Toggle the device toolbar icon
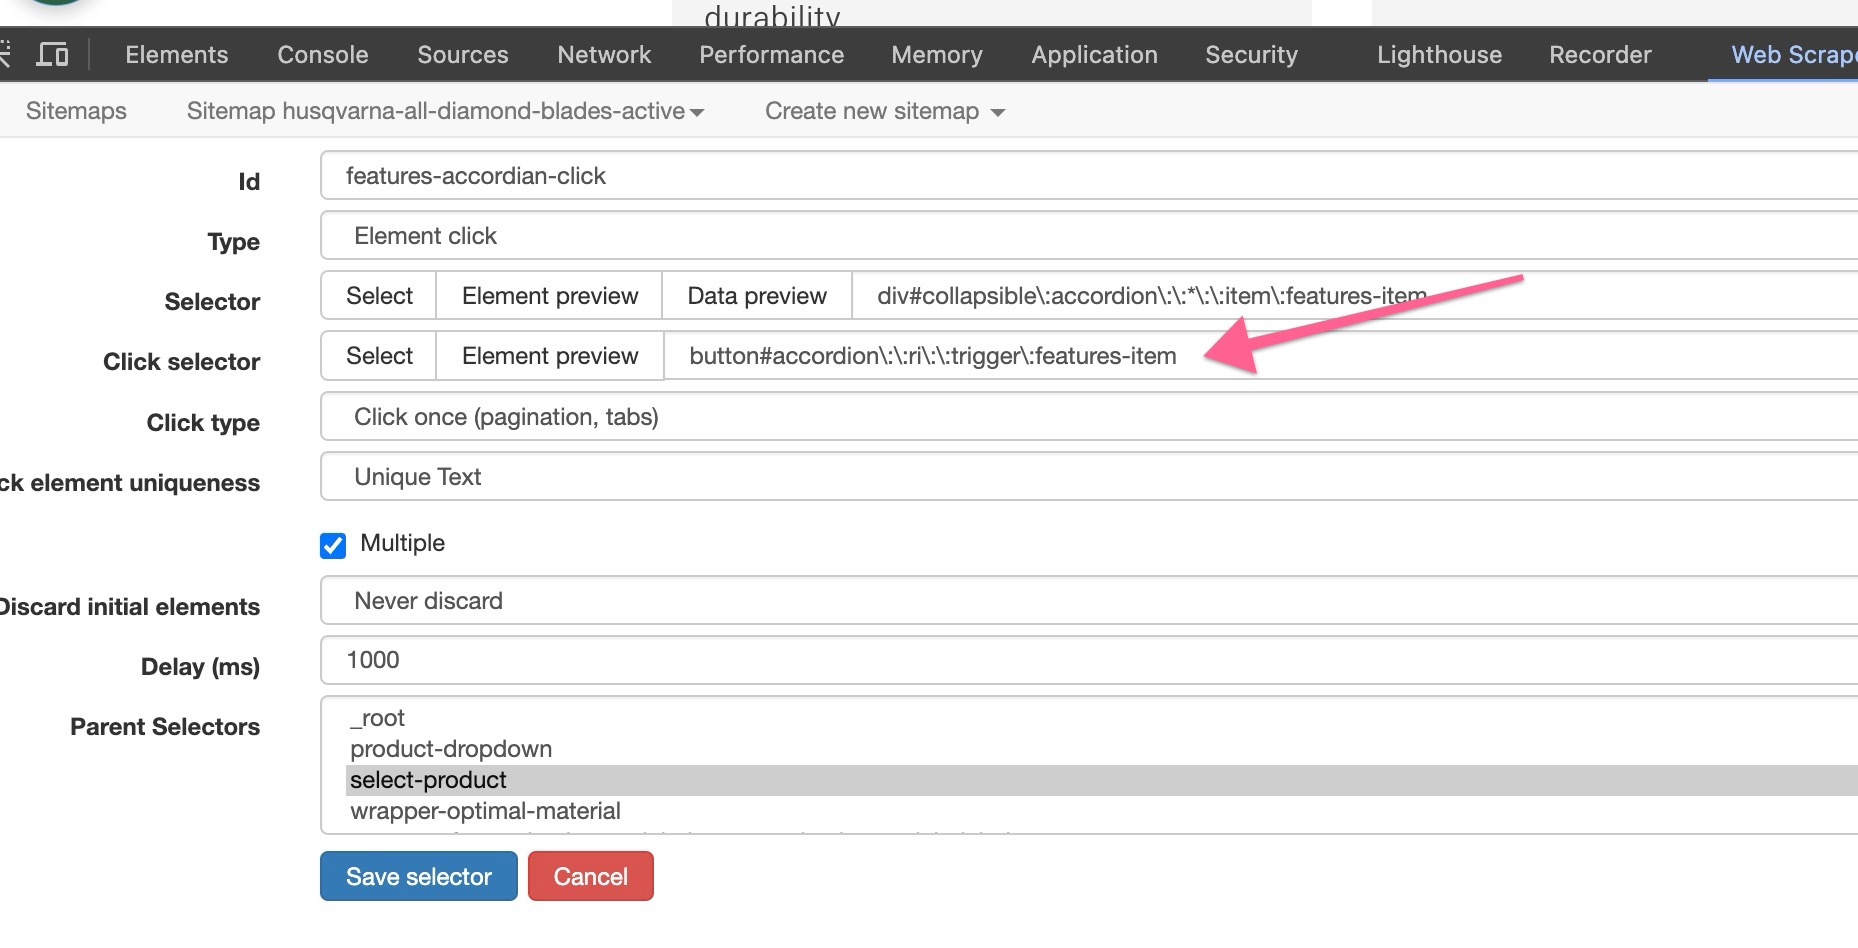 [52, 54]
